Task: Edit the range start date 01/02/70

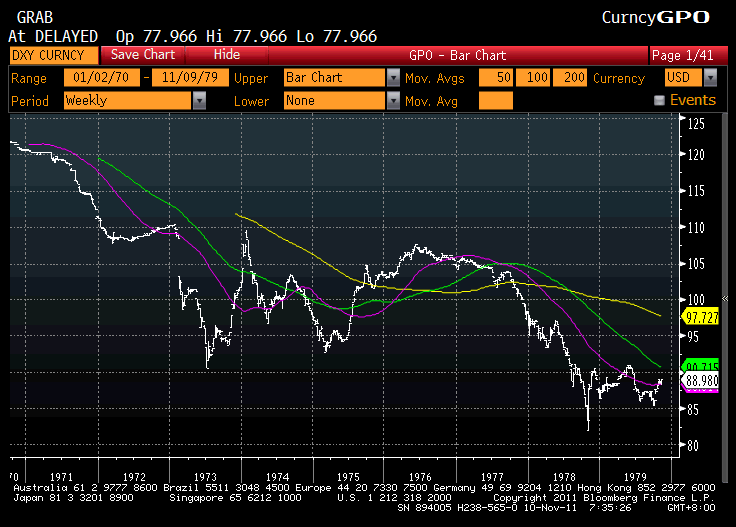Action: (101, 78)
